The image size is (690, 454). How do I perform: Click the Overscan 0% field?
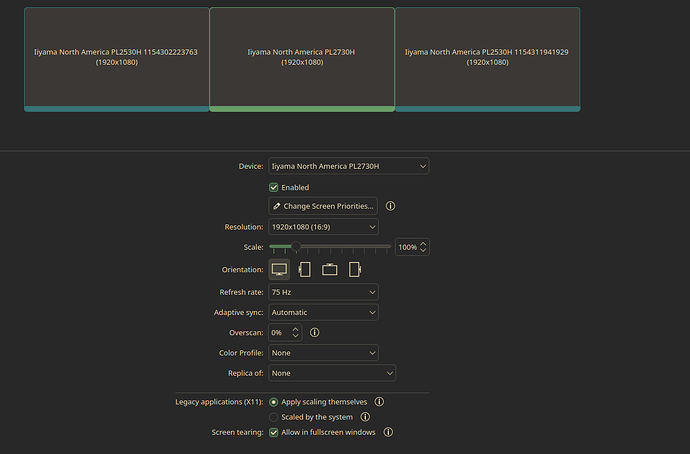point(285,332)
